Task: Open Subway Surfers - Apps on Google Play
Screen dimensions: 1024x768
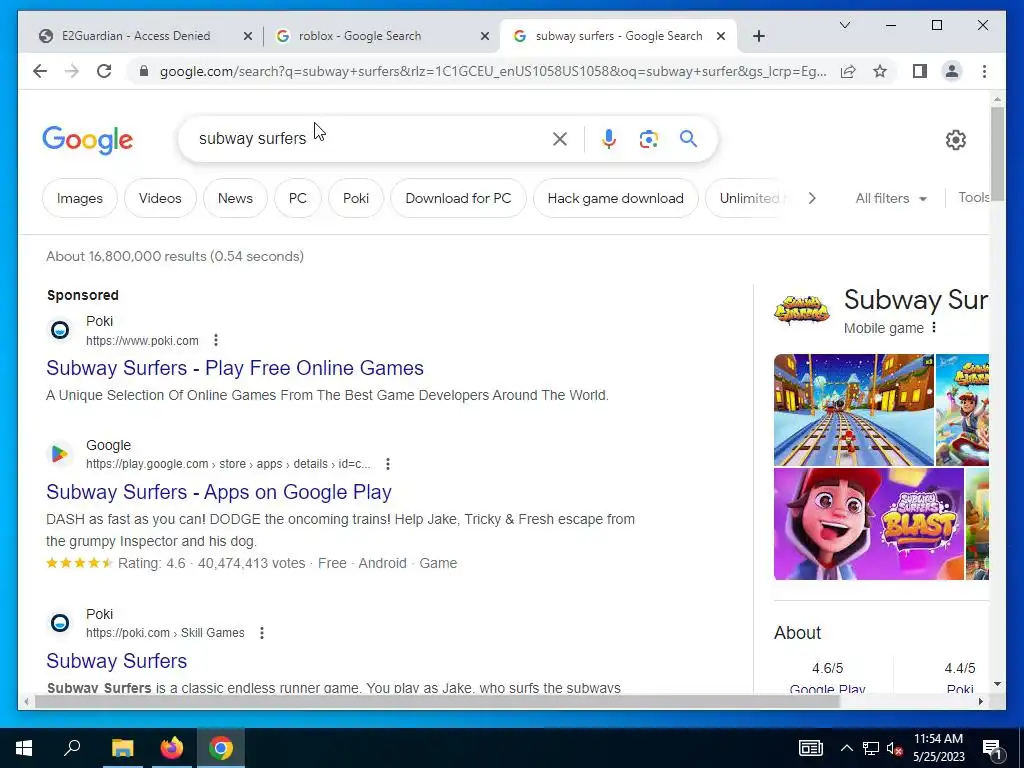Action: pyautogui.click(x=219, y=492)
